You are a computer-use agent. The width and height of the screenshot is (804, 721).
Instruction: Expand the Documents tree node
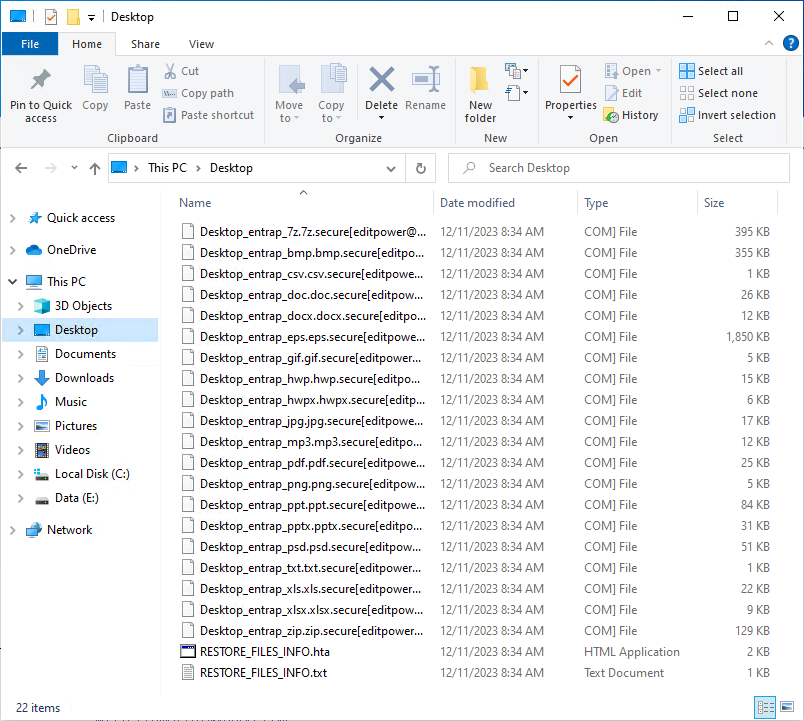point(21,354)
